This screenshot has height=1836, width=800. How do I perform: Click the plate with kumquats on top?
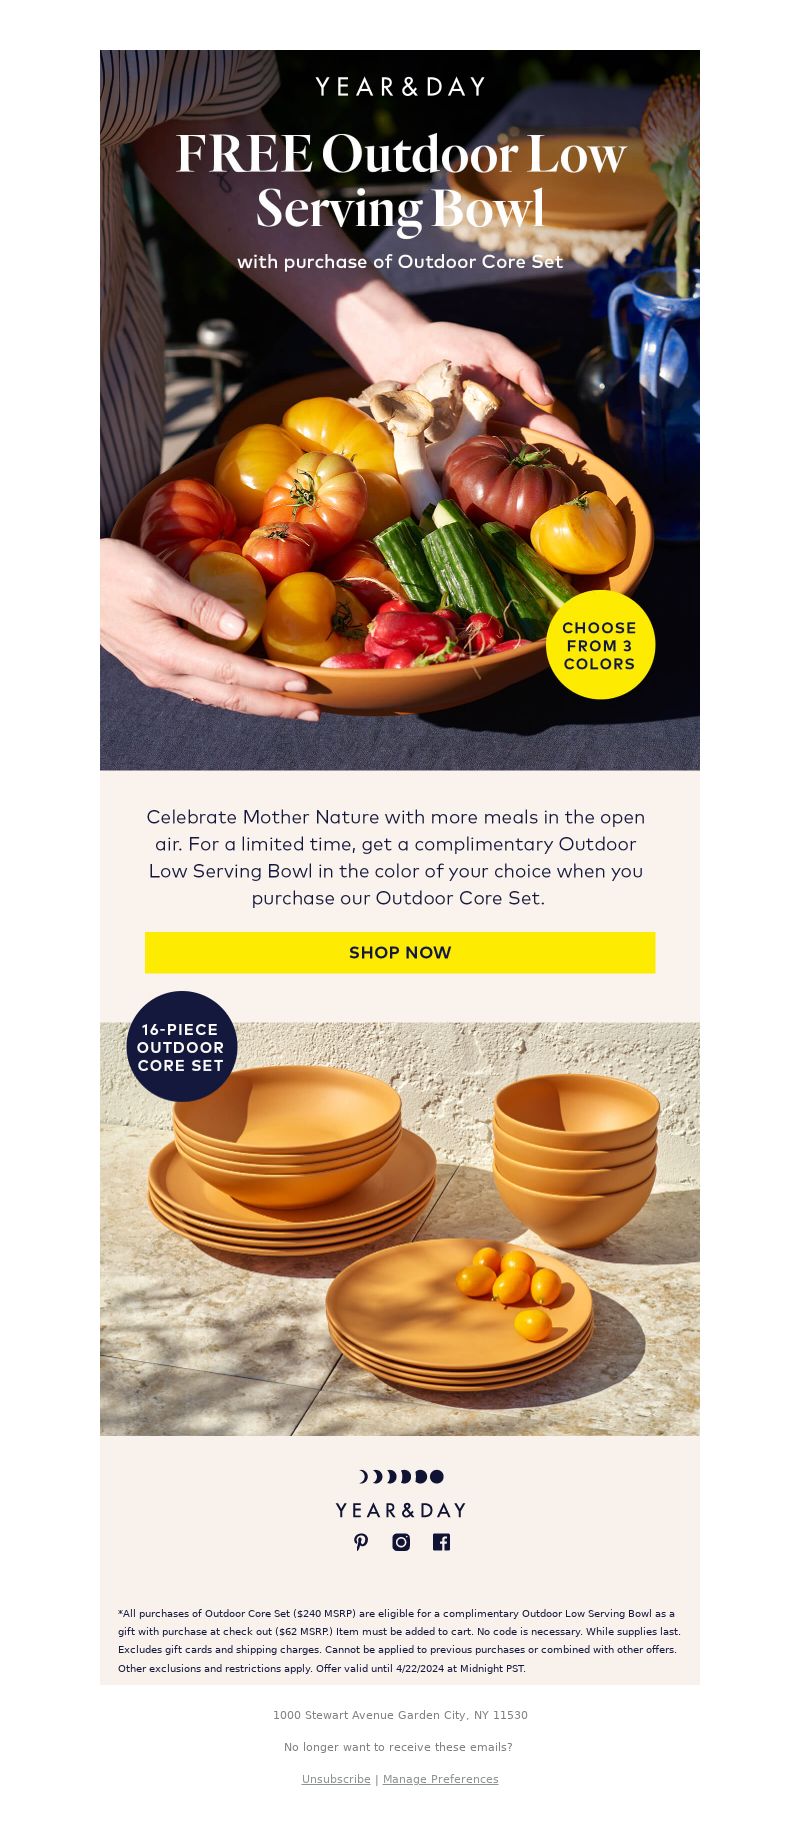click(460, 1312)
